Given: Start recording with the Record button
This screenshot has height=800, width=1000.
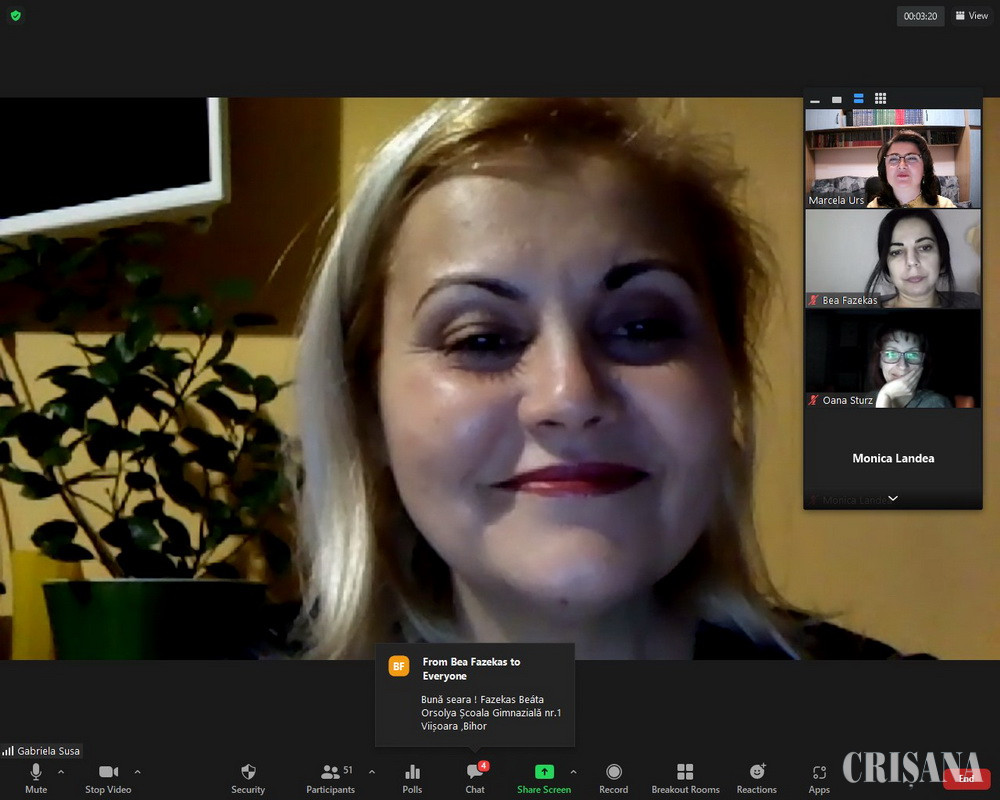Looking at the screenshot, I should pyautogui.click(x=613, y=777).
